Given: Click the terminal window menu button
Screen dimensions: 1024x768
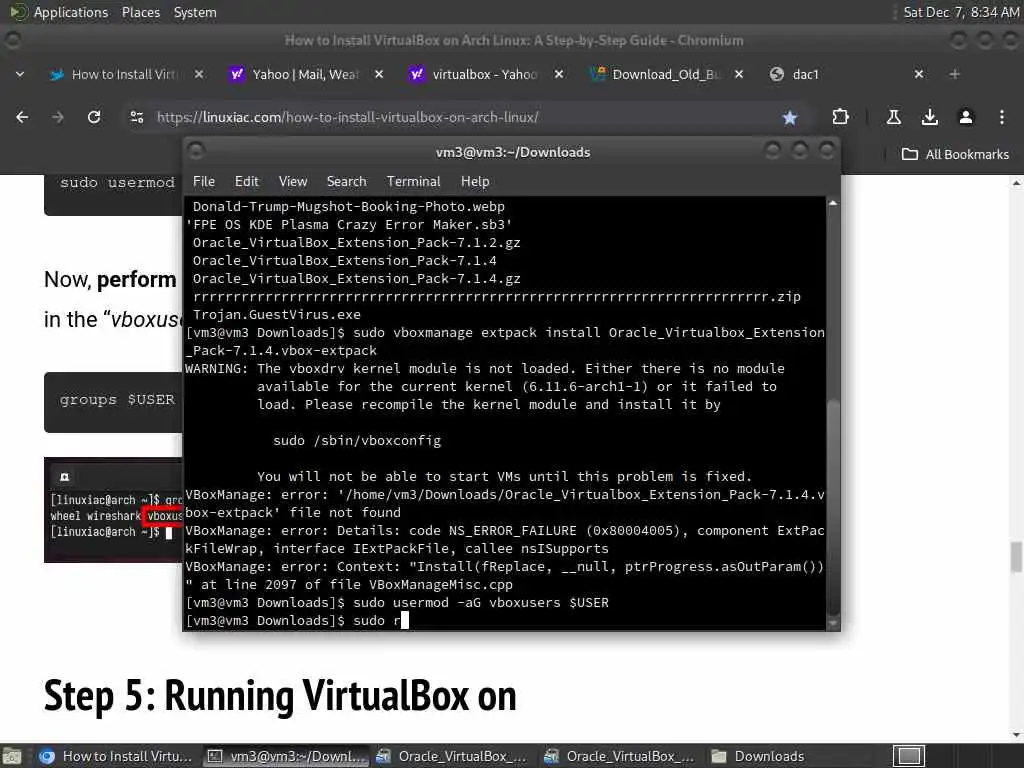Looking at the screenshot, I should [196, 152].
